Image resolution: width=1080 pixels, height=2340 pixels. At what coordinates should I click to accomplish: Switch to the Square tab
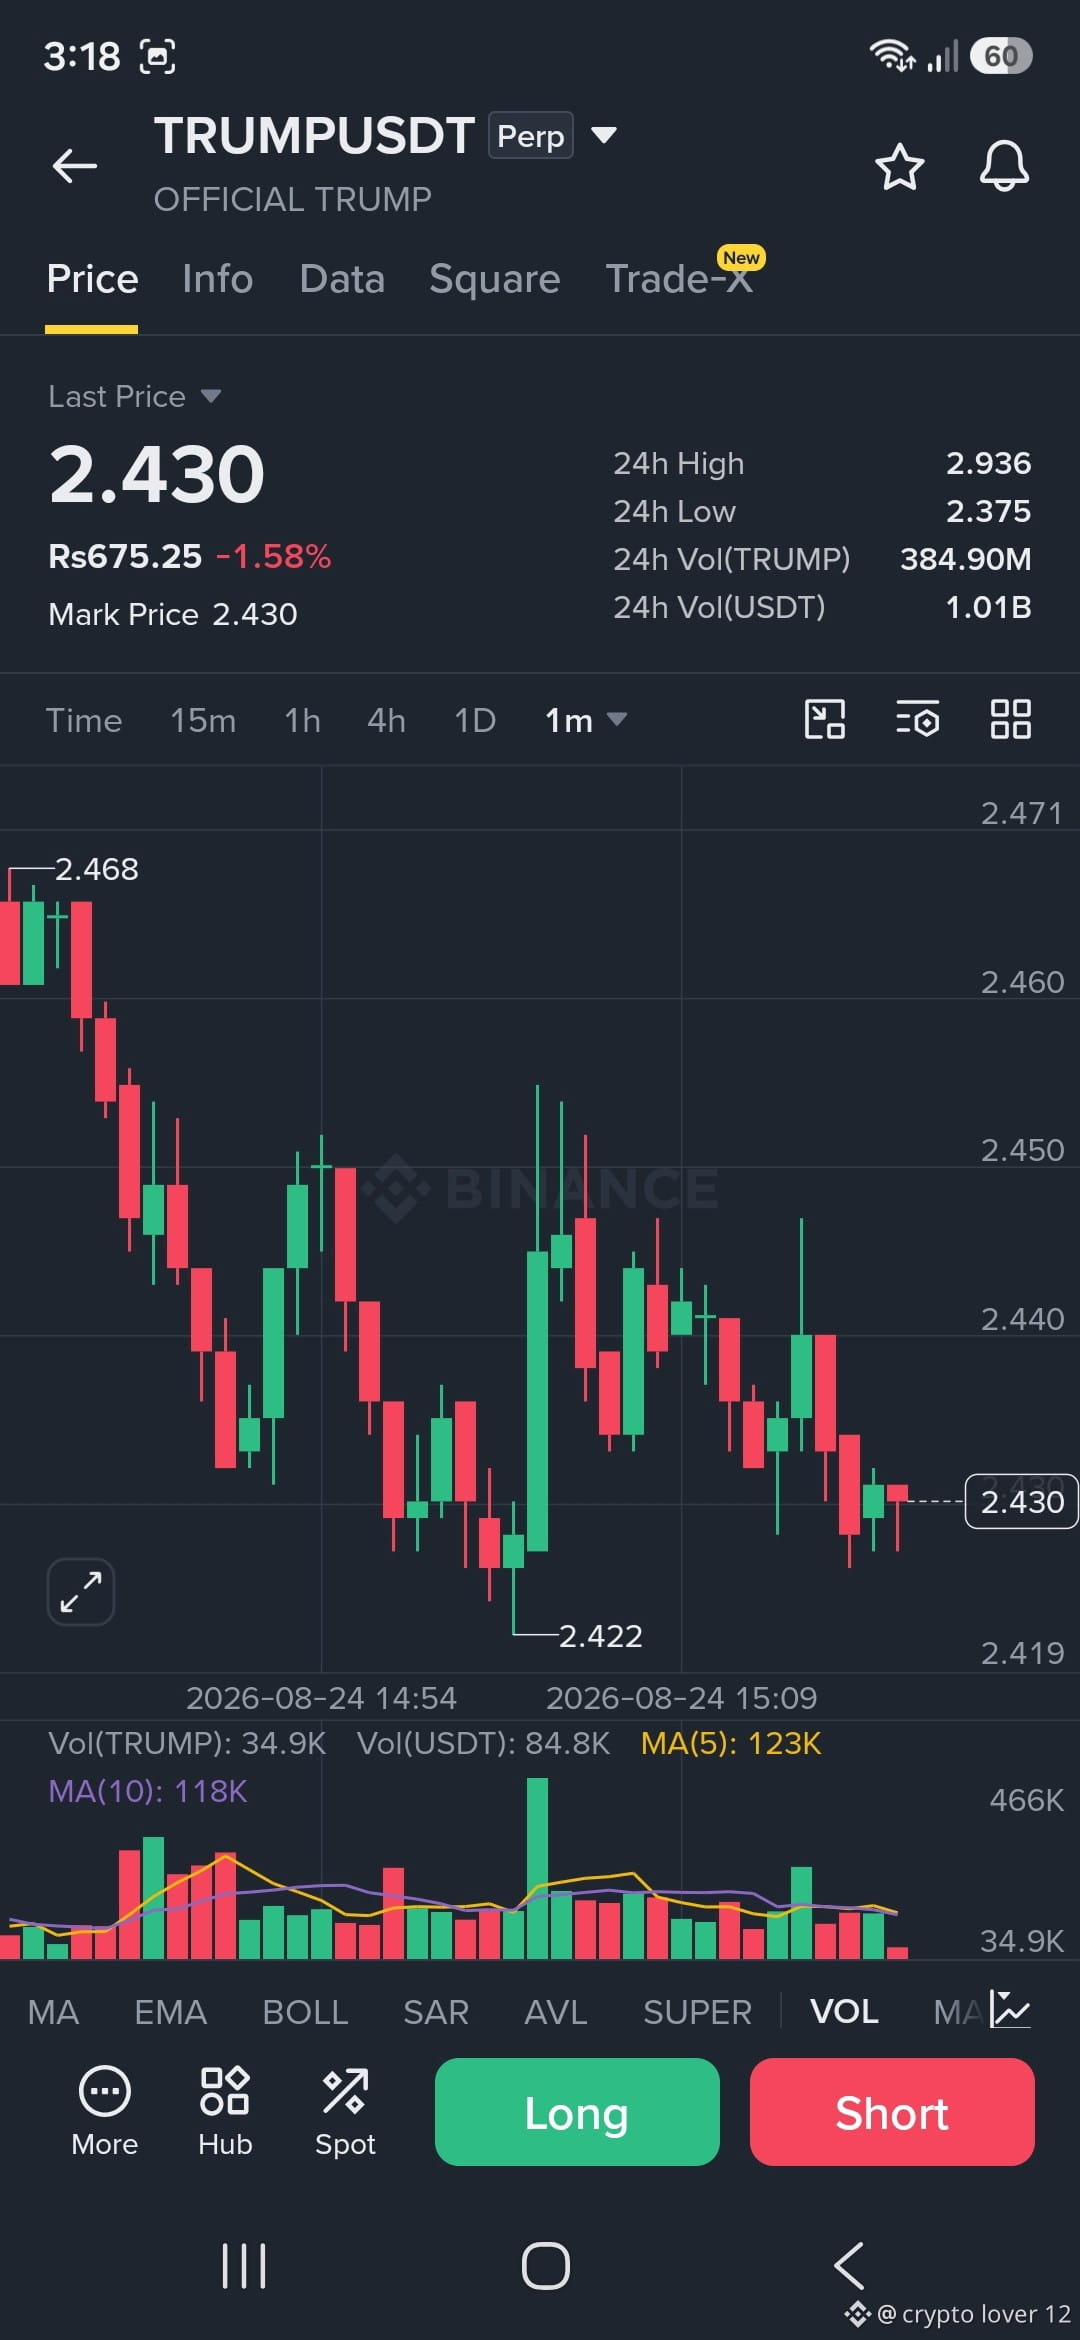(495, 279)
